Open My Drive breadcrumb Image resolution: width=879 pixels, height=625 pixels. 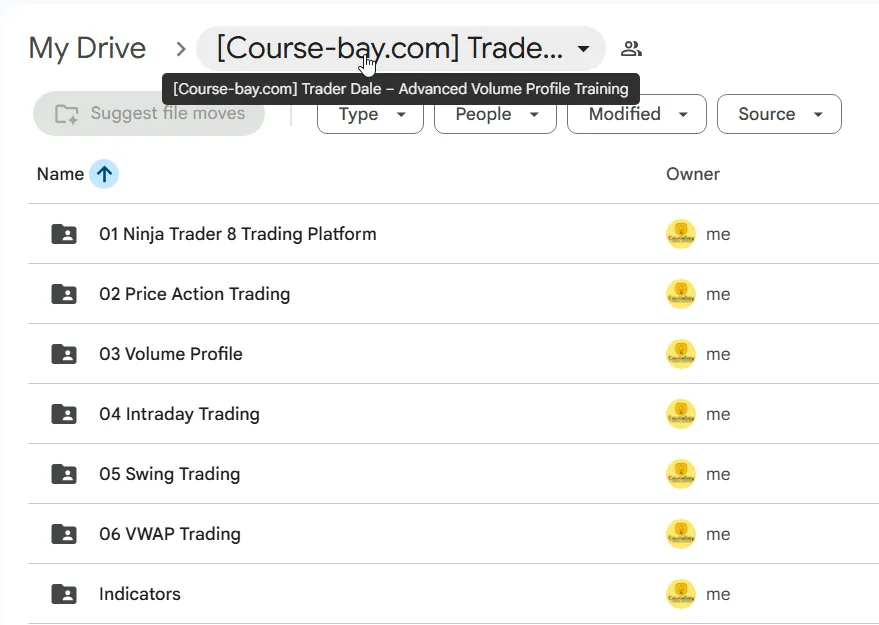tap(87, 48)
